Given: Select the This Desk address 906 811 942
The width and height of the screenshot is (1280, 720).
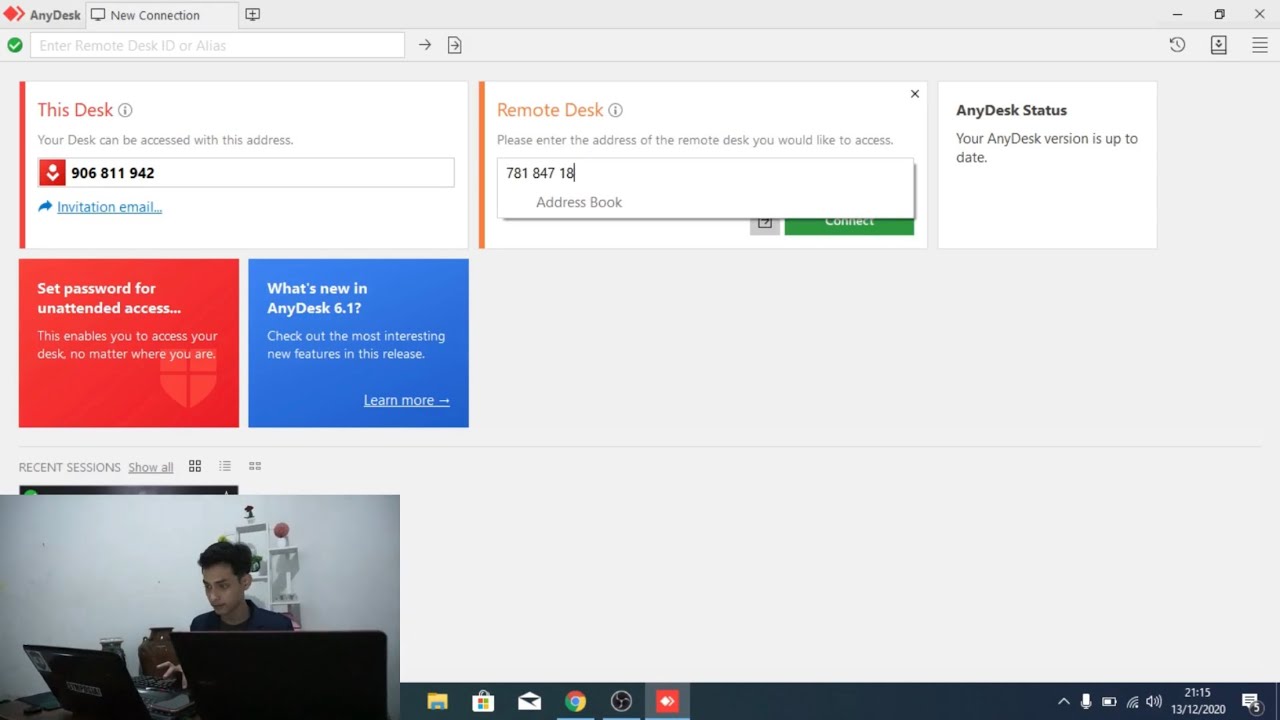Looking at the screenshot, I should click(x=113, y=173).
